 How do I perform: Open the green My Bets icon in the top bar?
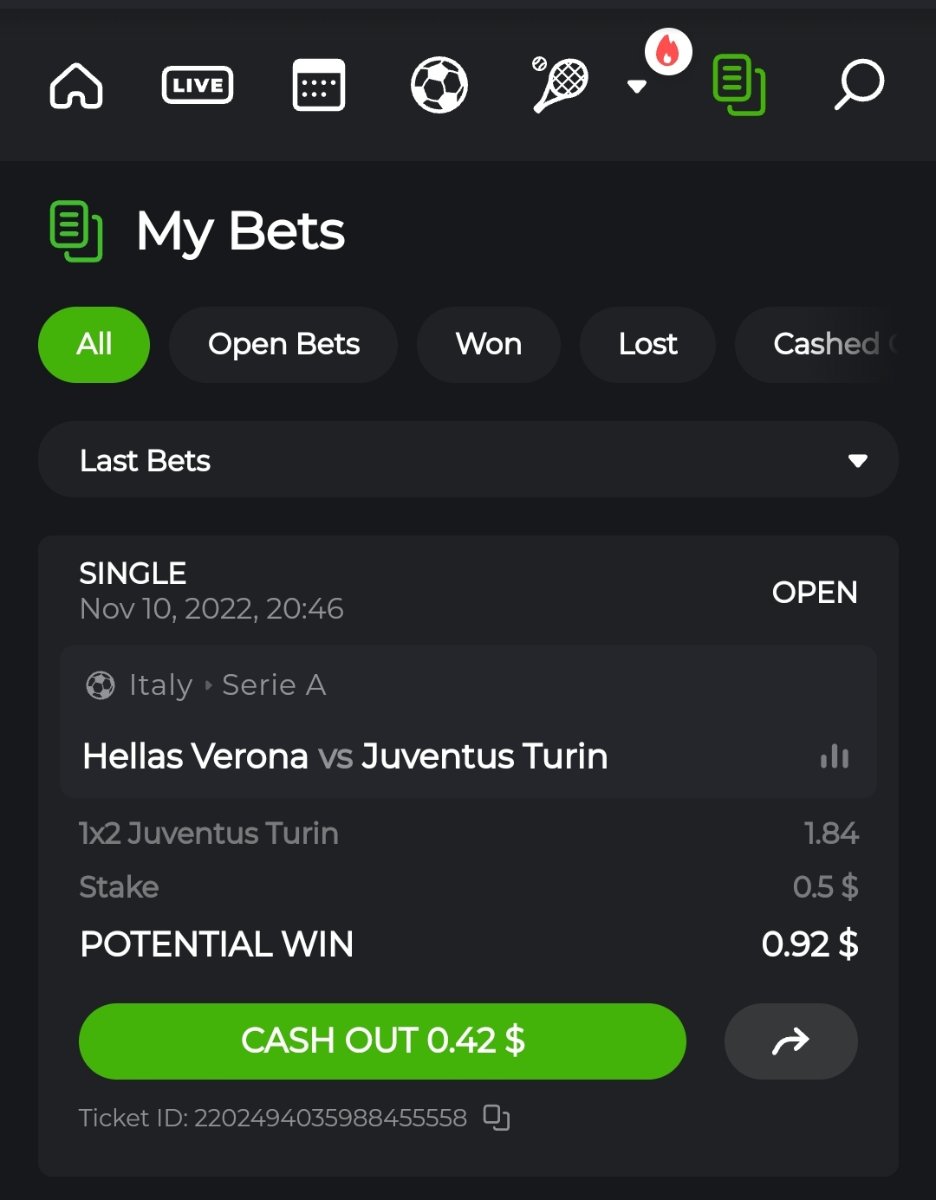pos(739,85)
